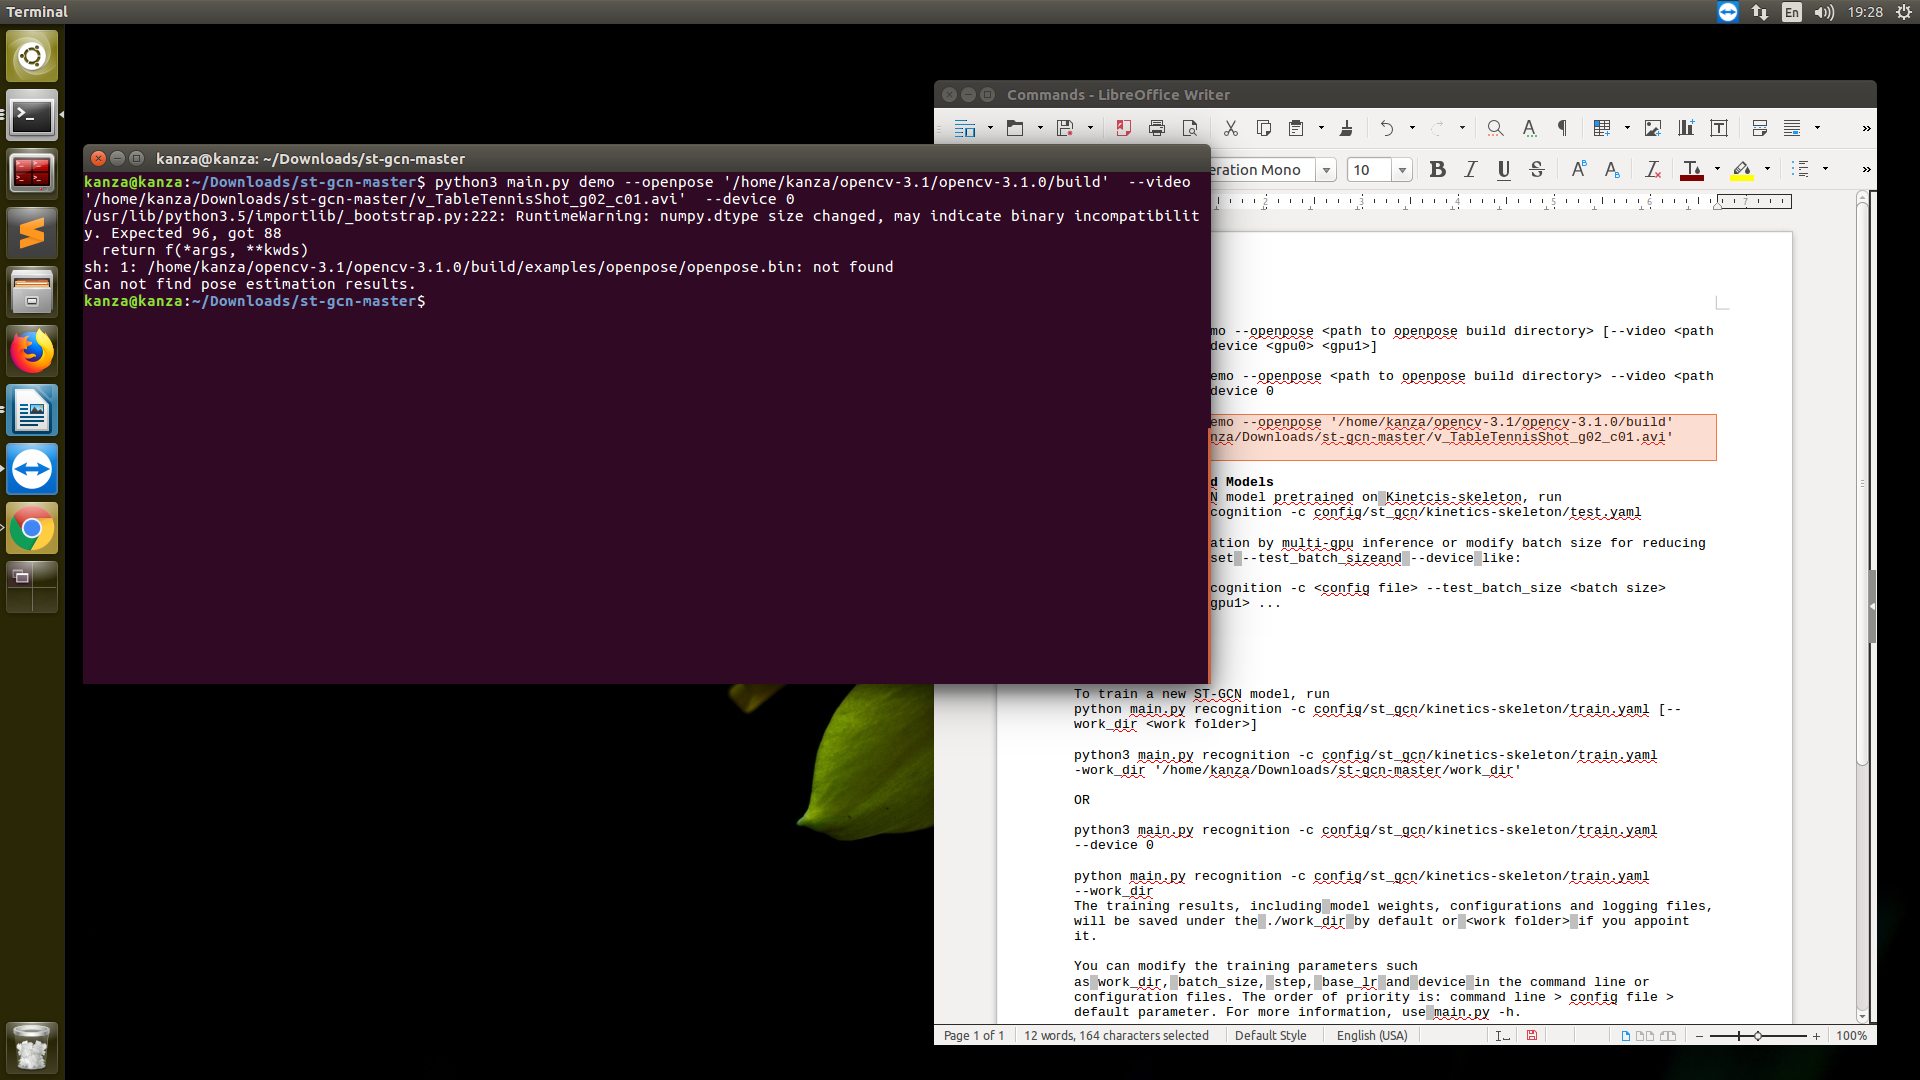This screenshot has width=1920, height=1080.
Task: Toggle subscript formatting
Action: (x=1612, y=169)
